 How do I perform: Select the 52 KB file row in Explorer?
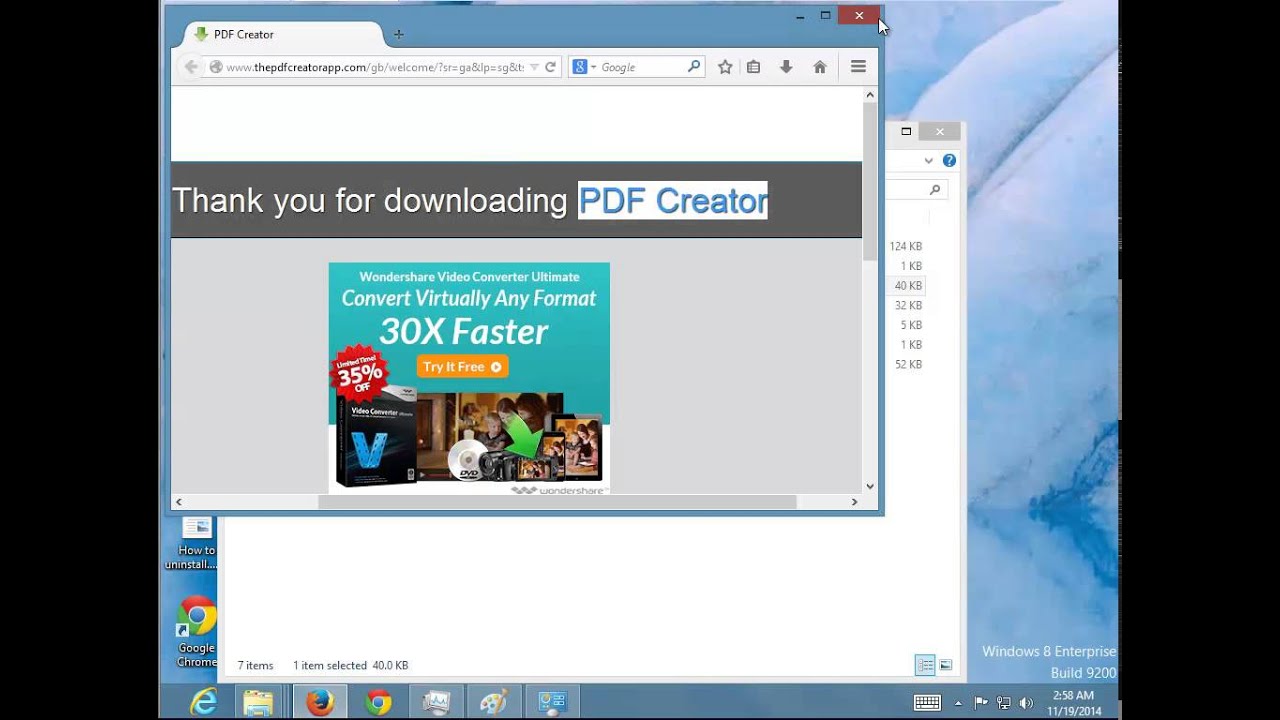click(x=906, y=364)
